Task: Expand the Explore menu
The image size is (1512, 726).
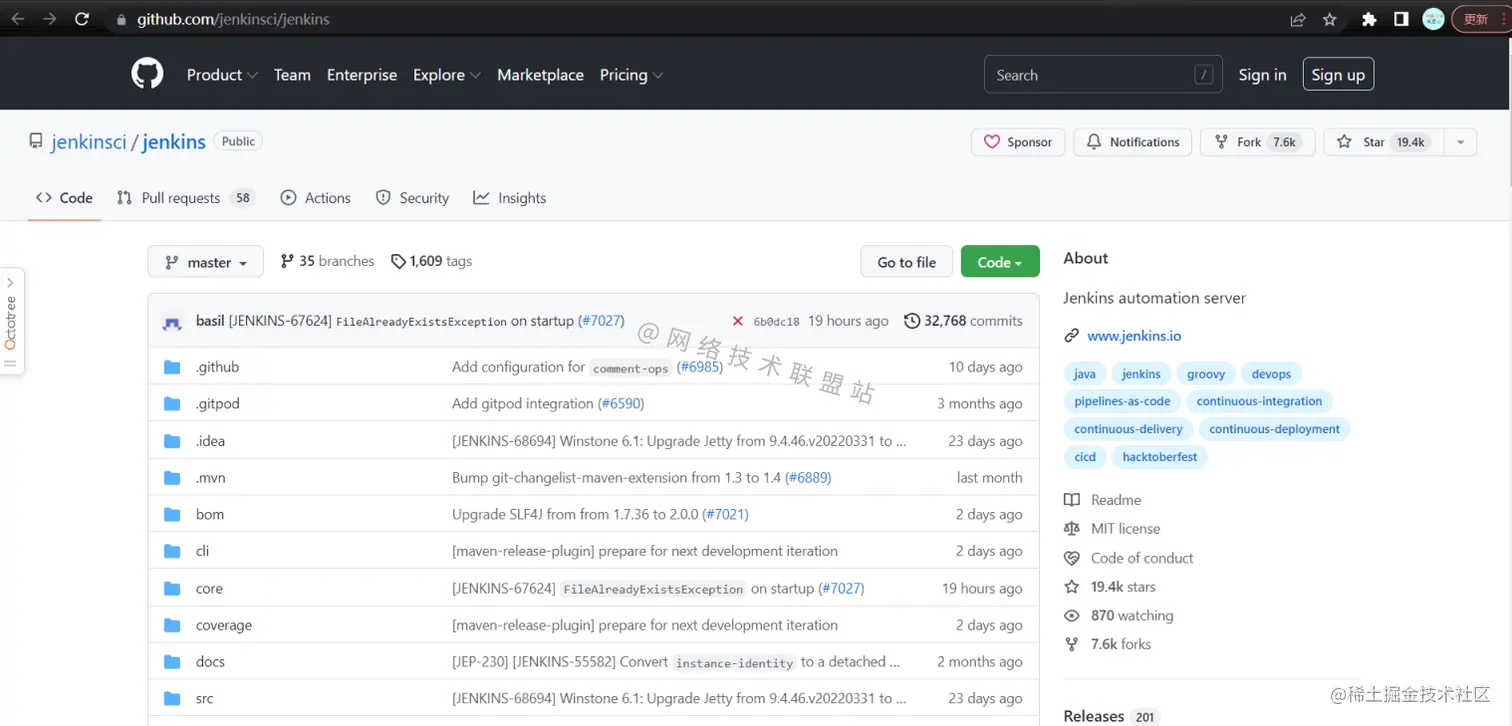Action: 447,75
